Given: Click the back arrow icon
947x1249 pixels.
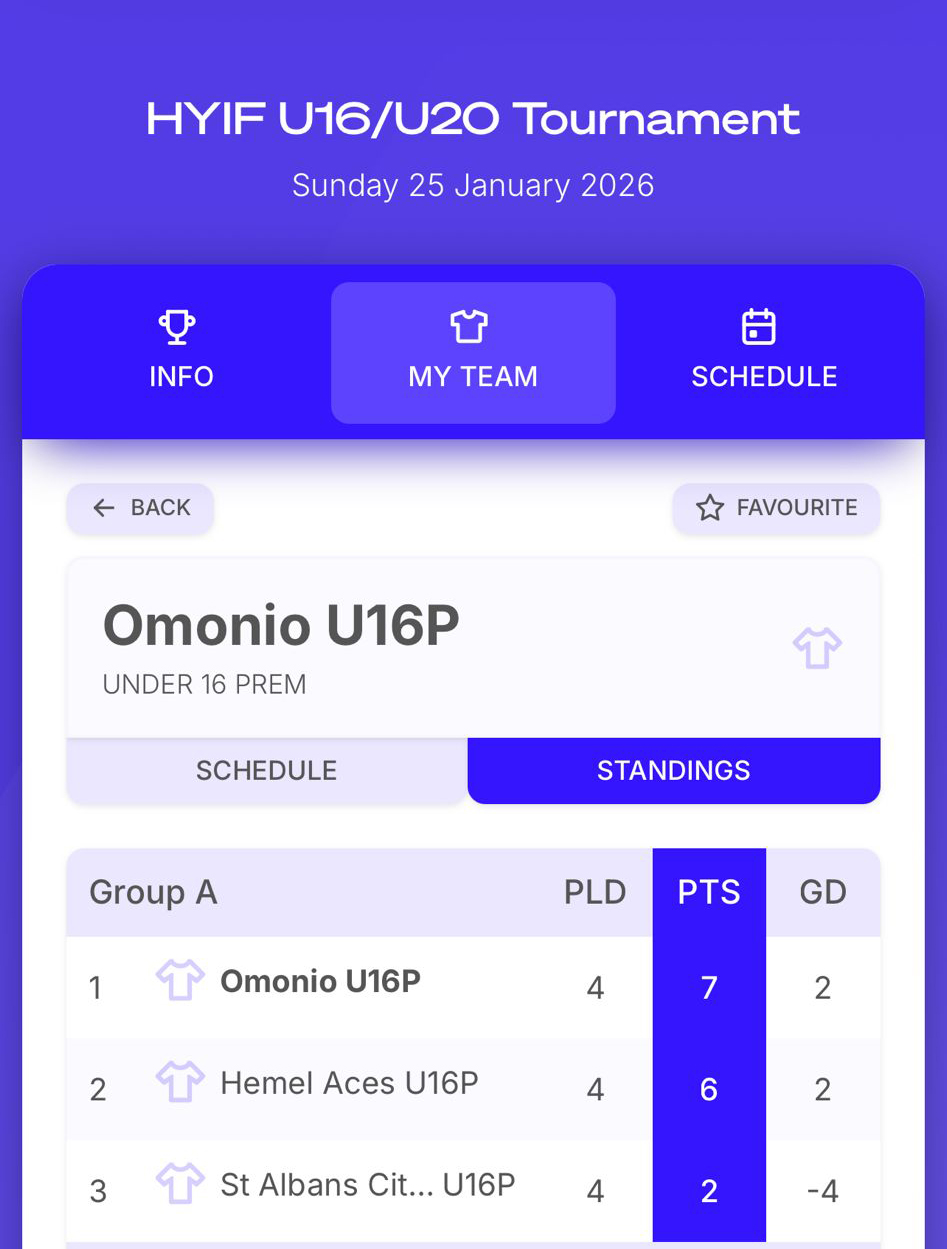Looking at the screenshot, I should pos(103,508).
